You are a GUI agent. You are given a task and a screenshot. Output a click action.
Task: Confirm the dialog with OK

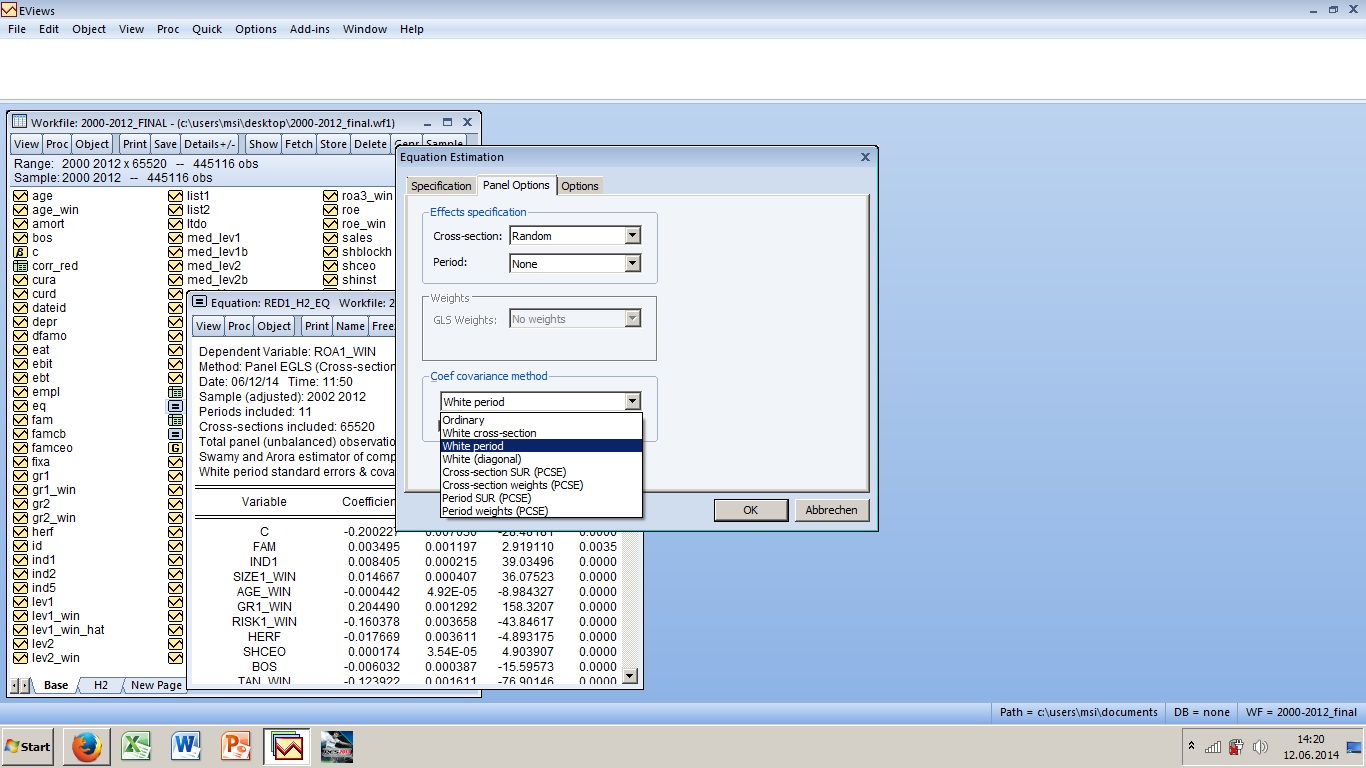coord(750,510)
